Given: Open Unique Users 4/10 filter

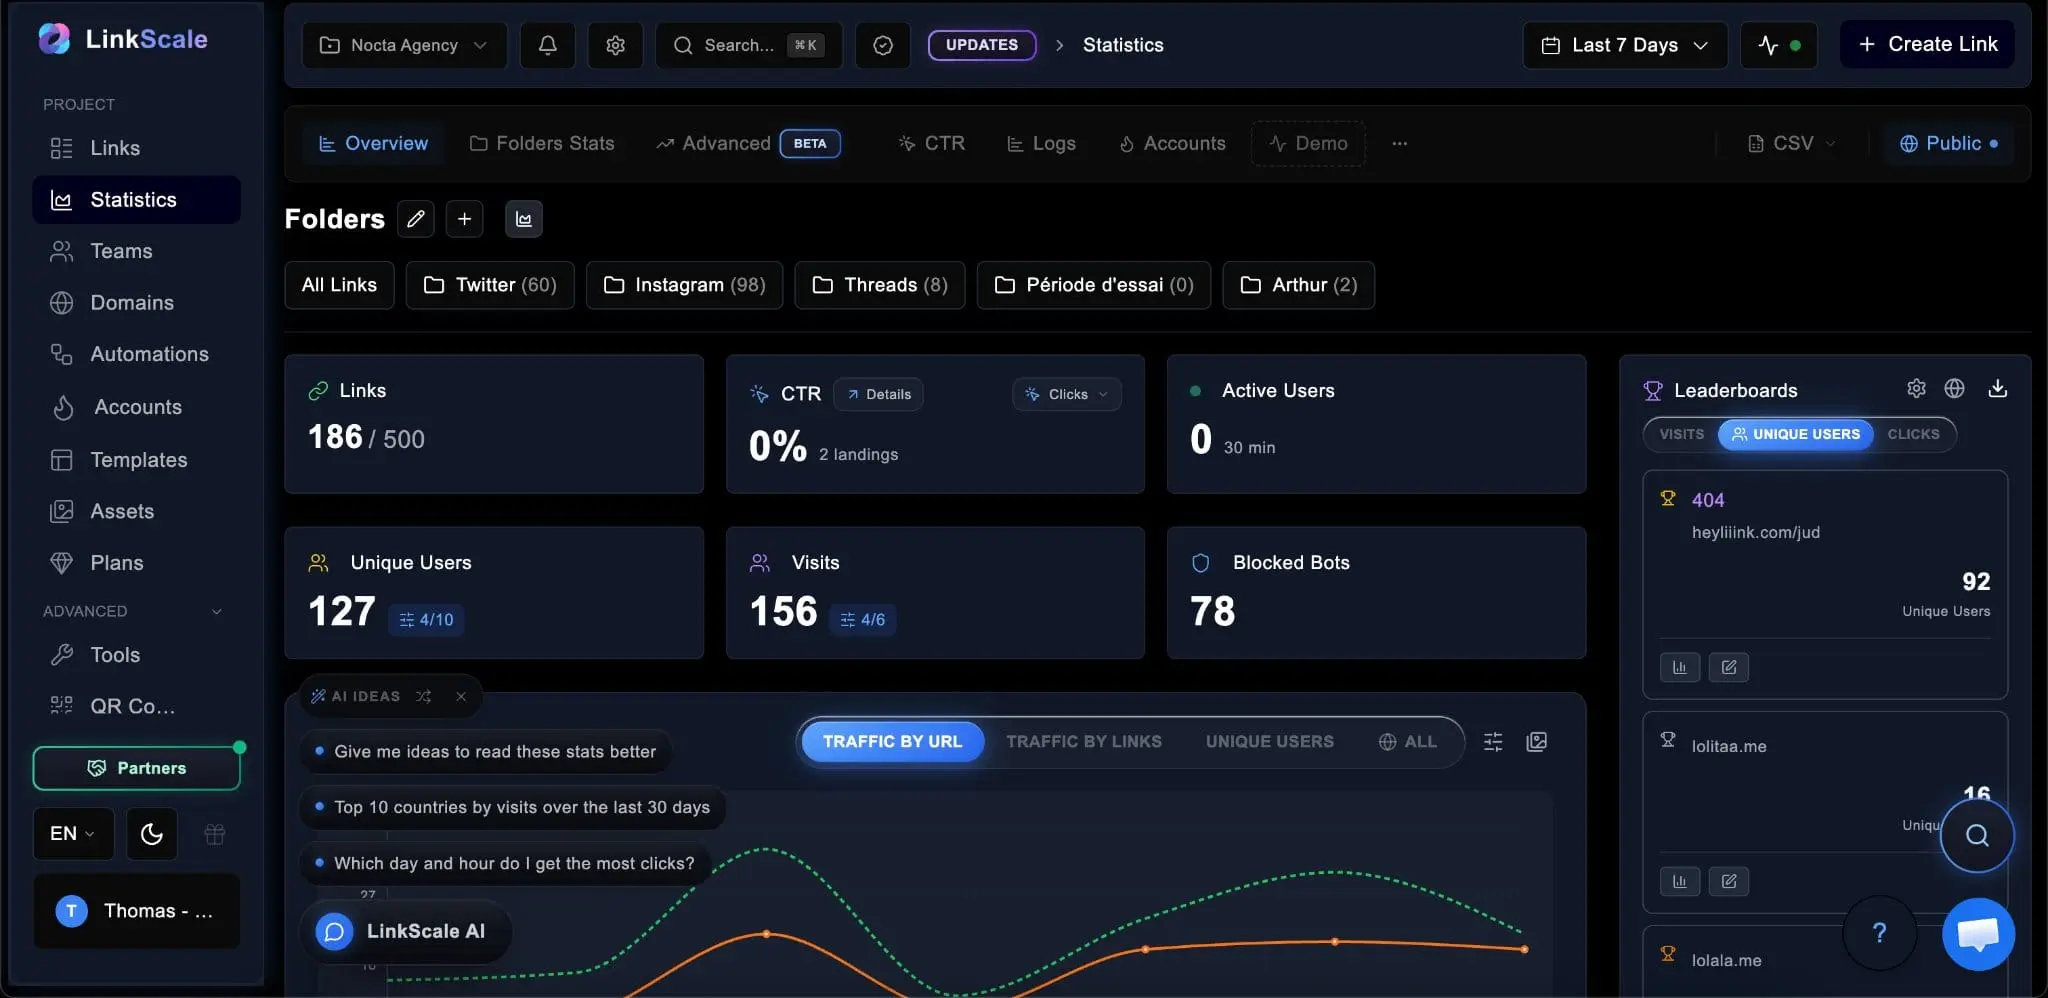Looking at the screenshot, I should [x=426, y=619].
